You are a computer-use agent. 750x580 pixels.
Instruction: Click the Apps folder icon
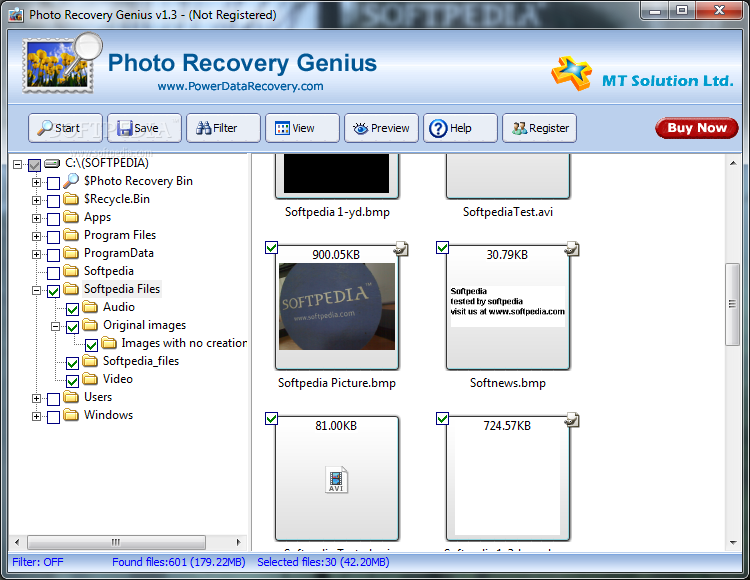[71, 217]
